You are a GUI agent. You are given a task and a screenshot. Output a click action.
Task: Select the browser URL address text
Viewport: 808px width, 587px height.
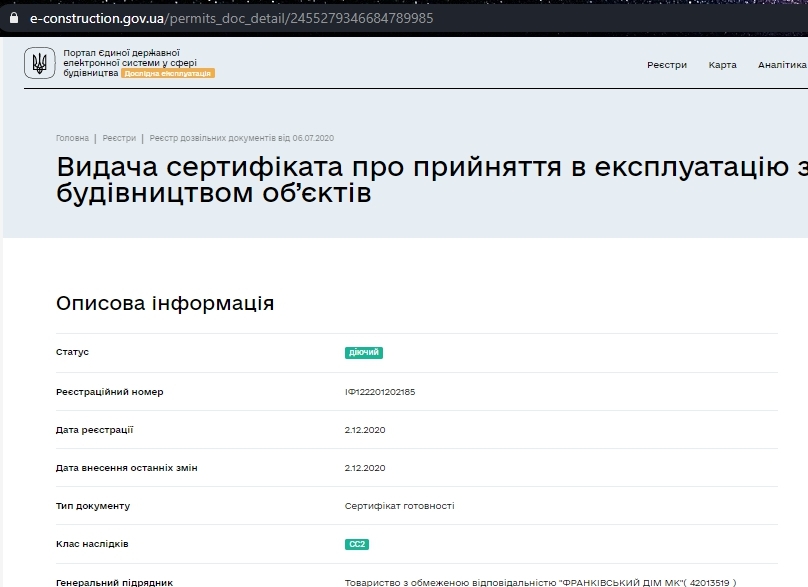(231, 19)
